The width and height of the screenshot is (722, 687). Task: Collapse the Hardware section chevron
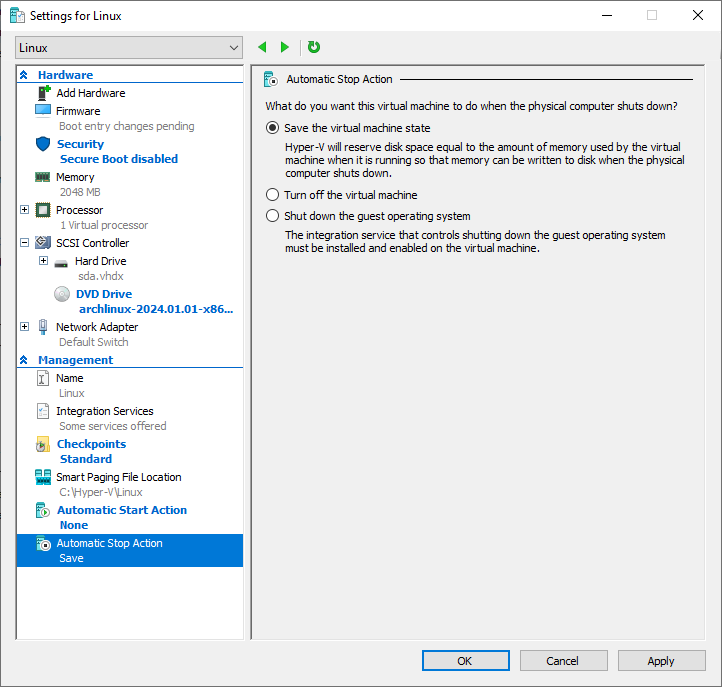24,75
